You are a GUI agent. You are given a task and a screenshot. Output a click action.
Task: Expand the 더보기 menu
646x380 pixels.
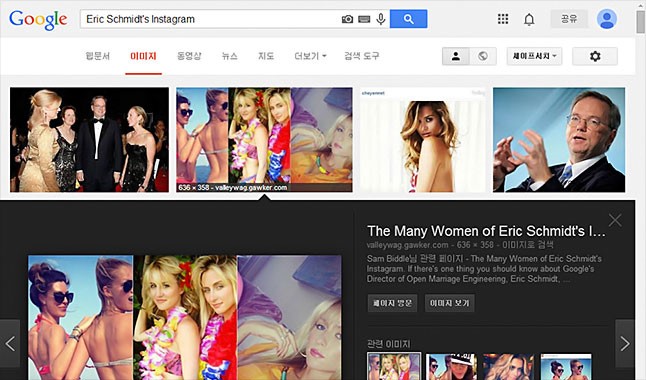click(310, 56)
